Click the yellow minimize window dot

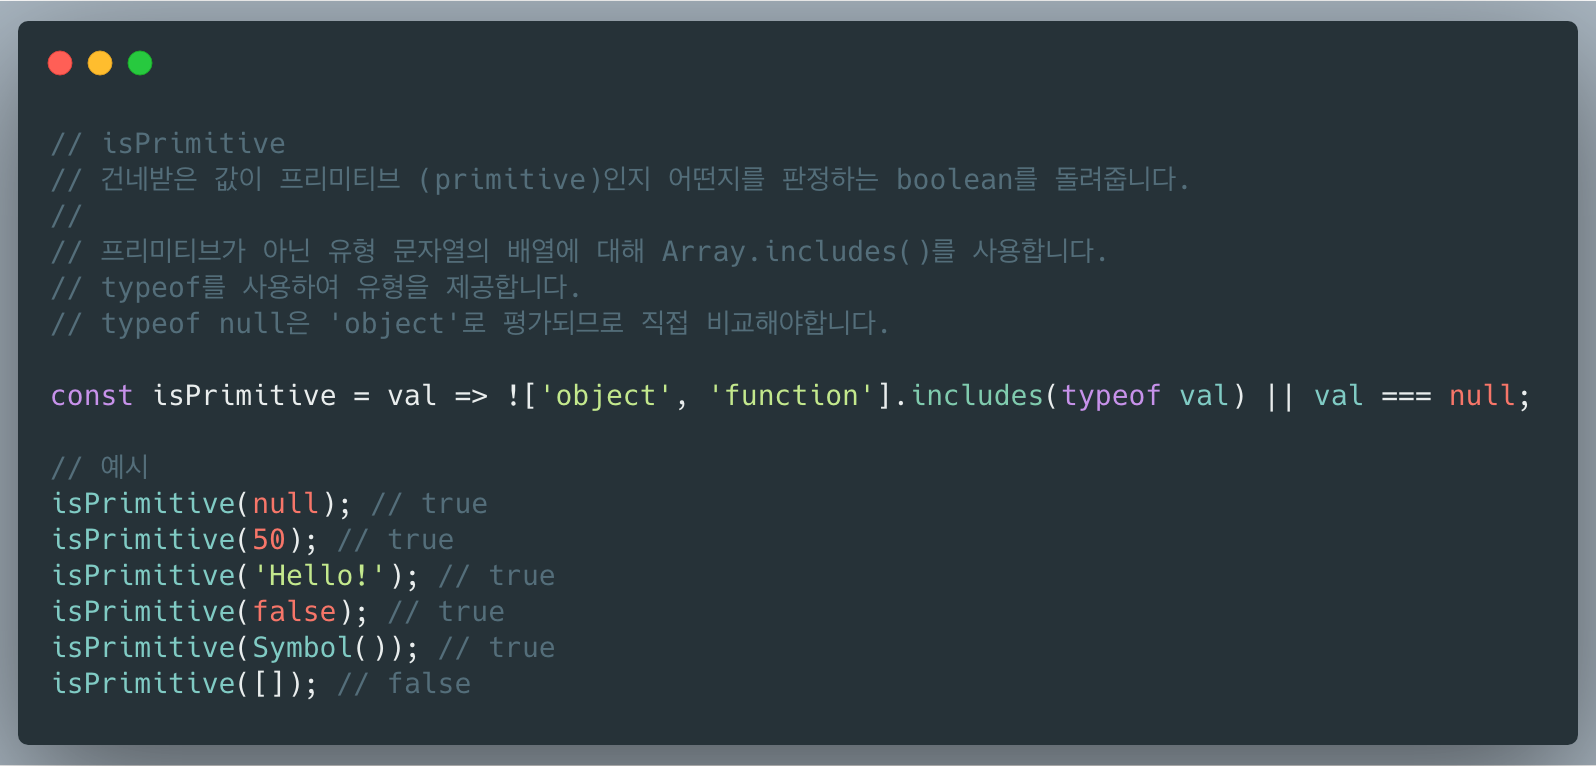(100, 63)
